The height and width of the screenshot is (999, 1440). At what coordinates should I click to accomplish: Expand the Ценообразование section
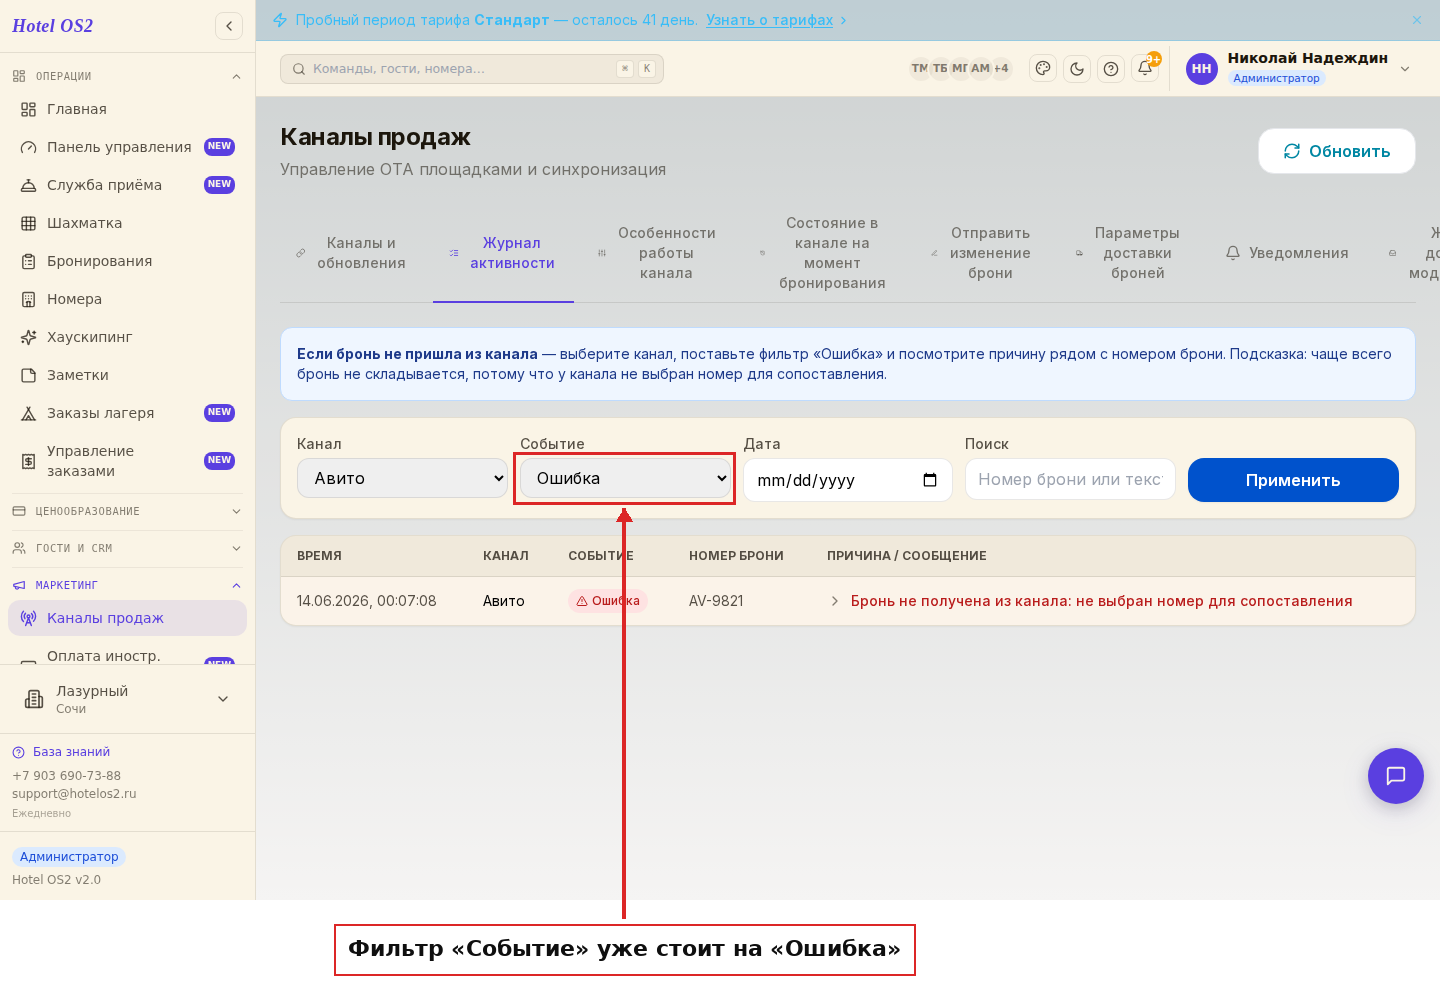[x=236, y=511]
